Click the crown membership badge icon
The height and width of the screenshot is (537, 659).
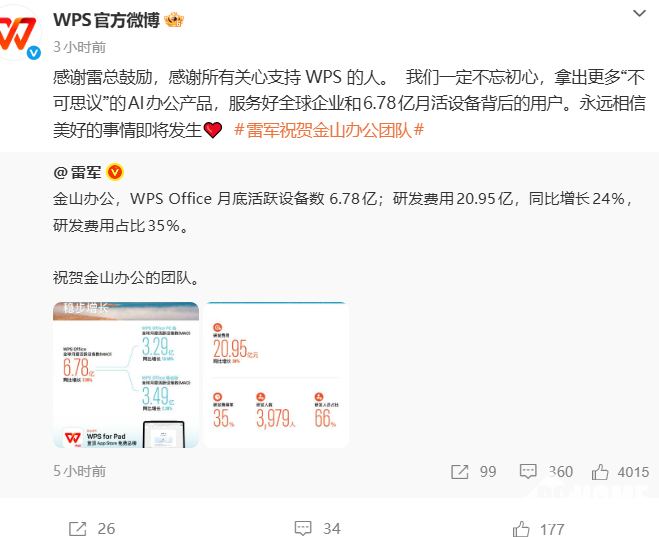tap(174, 20)
